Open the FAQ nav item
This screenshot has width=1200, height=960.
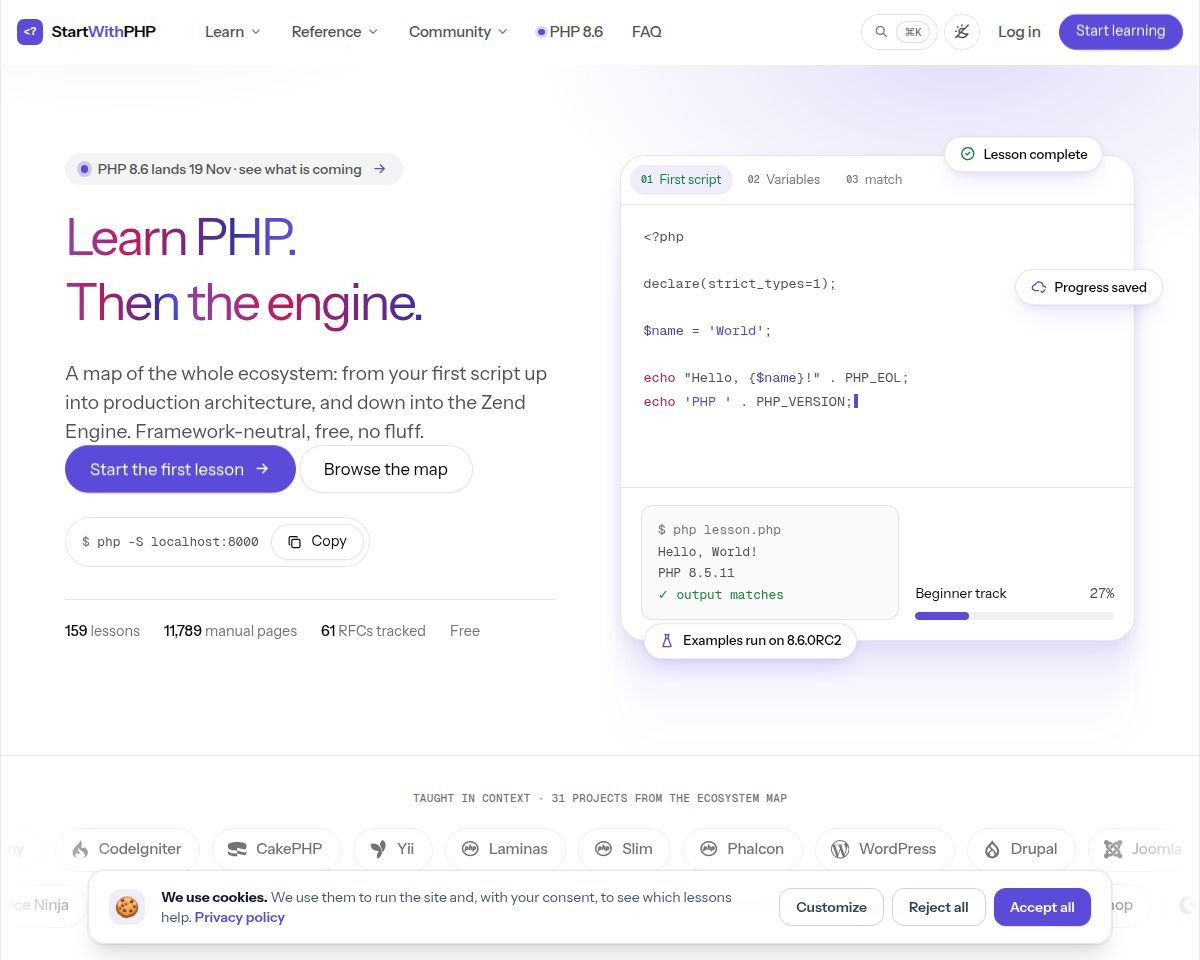(x=647, y=32)
